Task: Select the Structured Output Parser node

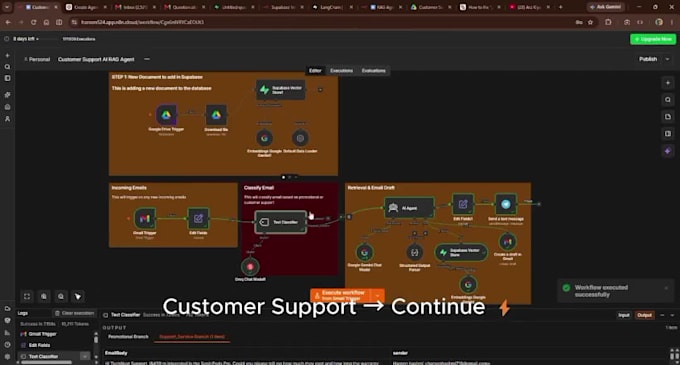Action: tap(415, 252)
